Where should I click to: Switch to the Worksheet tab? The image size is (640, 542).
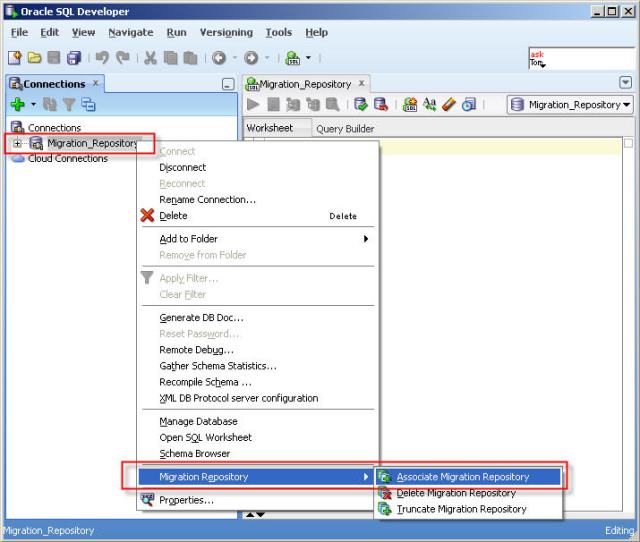tap(278, 128)
